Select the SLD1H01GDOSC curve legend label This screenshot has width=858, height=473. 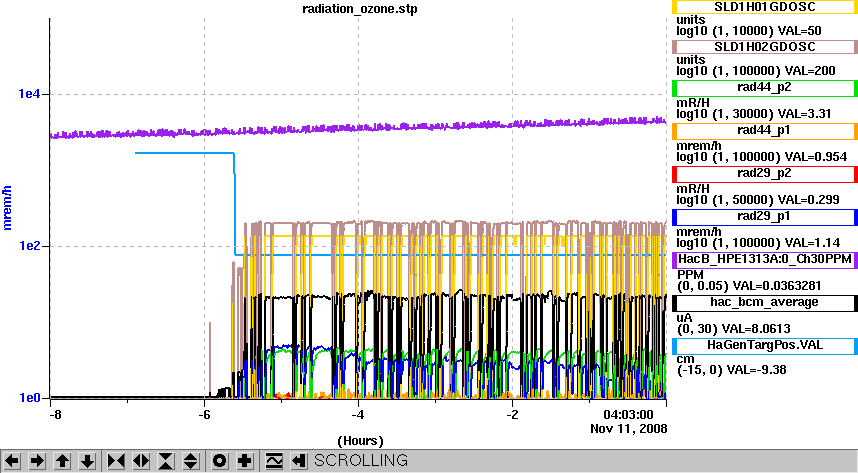coord(764,7)
